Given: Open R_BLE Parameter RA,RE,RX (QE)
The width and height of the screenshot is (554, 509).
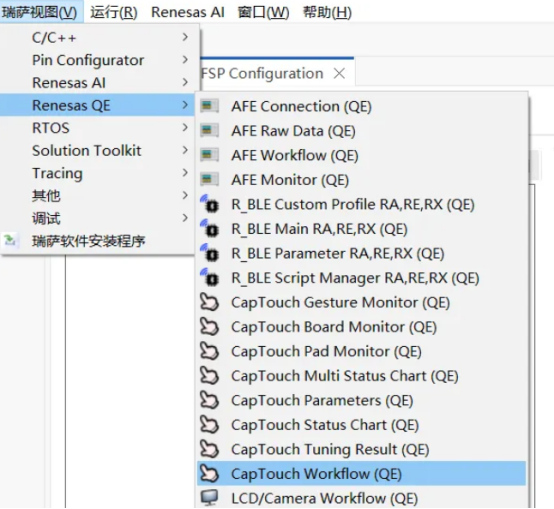Looking at the screenshot, I should (361, 253).
